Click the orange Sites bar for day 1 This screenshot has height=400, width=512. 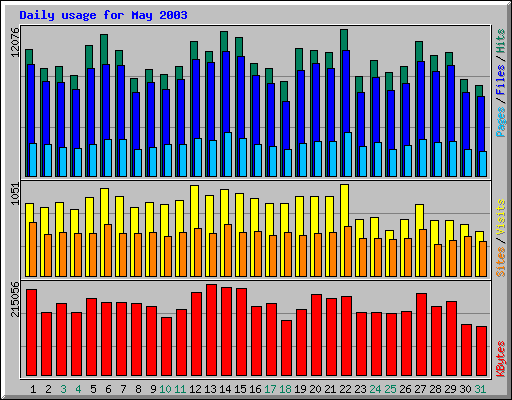tap(33, 249)
